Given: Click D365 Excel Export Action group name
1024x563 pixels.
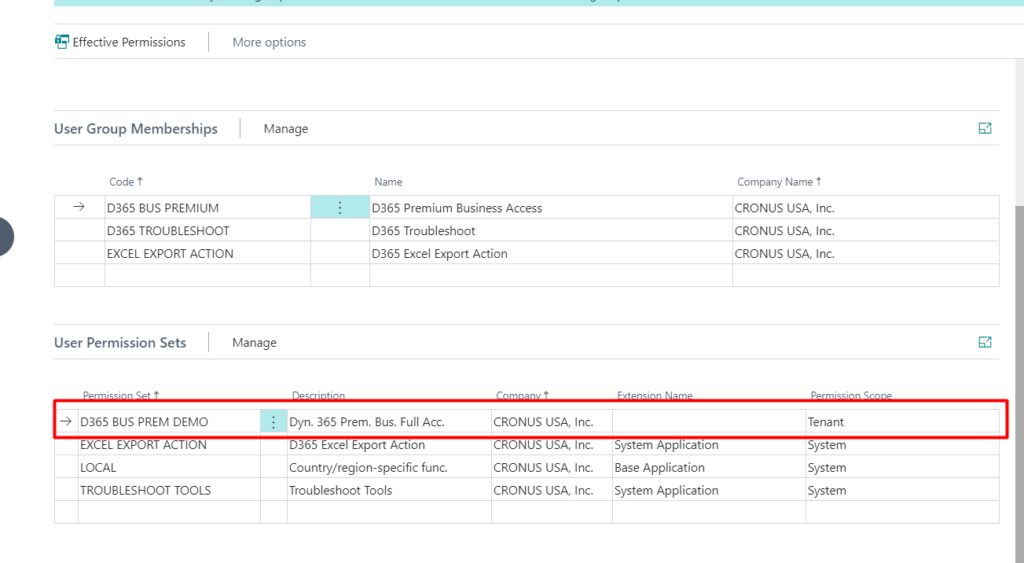Looking at the screenshot, I should click(x=551, y=253).
